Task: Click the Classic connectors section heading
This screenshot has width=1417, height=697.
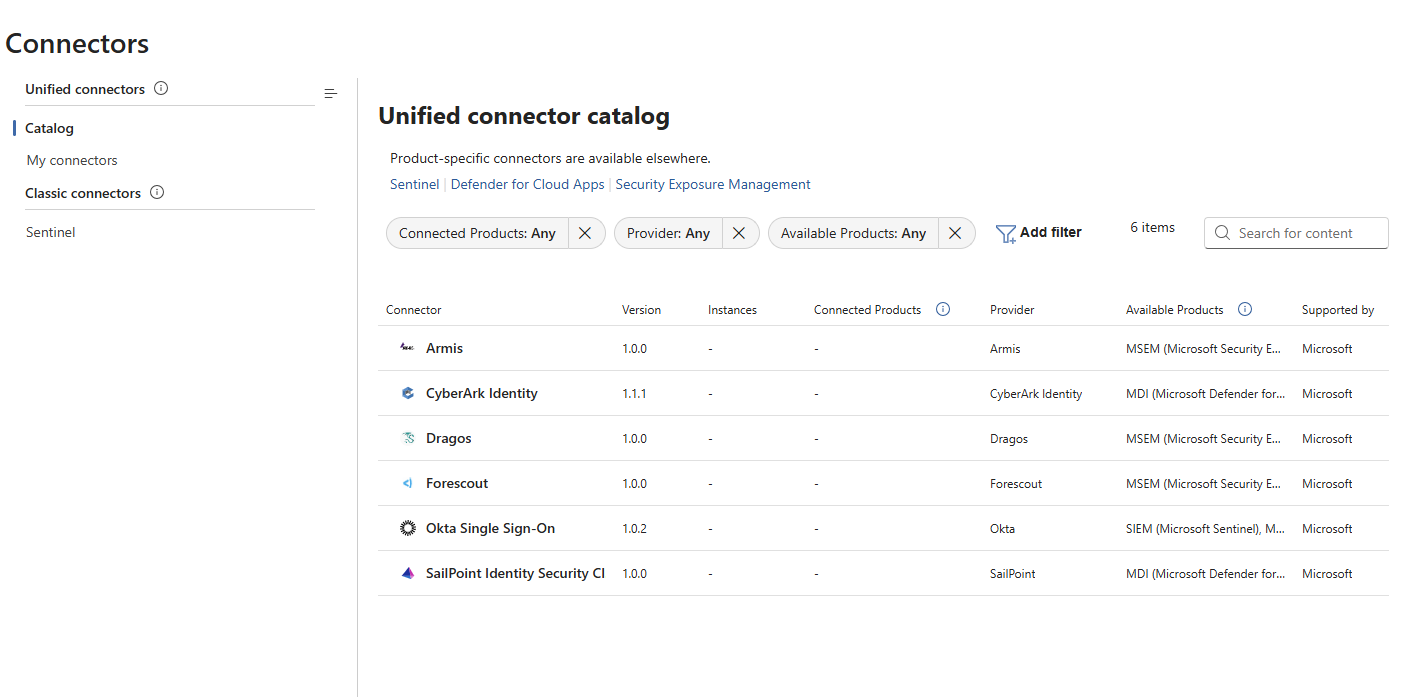Action: click(x=83, y=193)
